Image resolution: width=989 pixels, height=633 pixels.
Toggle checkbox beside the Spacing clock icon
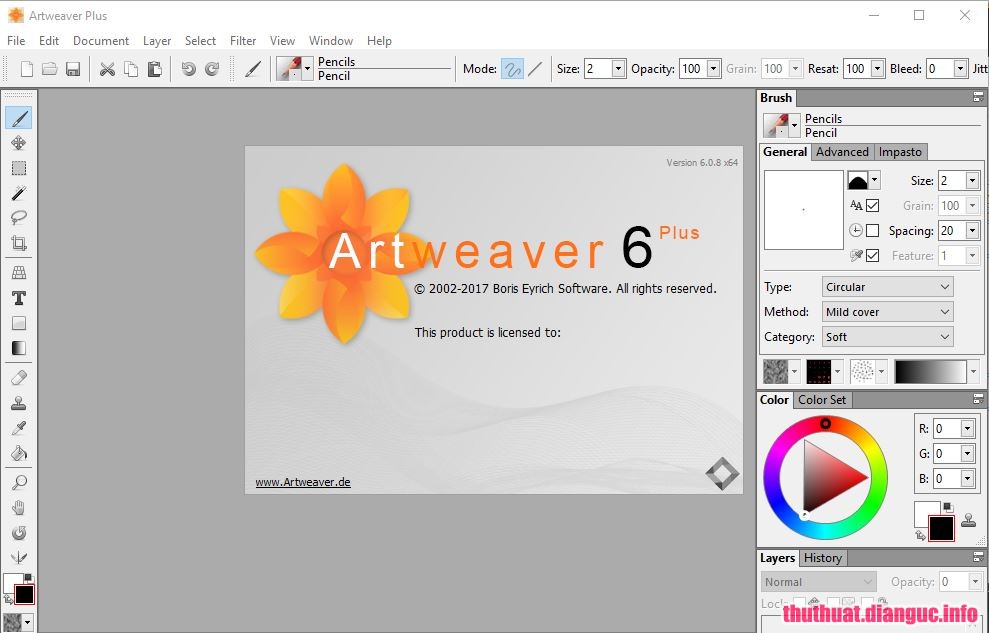tap(872, 231)
